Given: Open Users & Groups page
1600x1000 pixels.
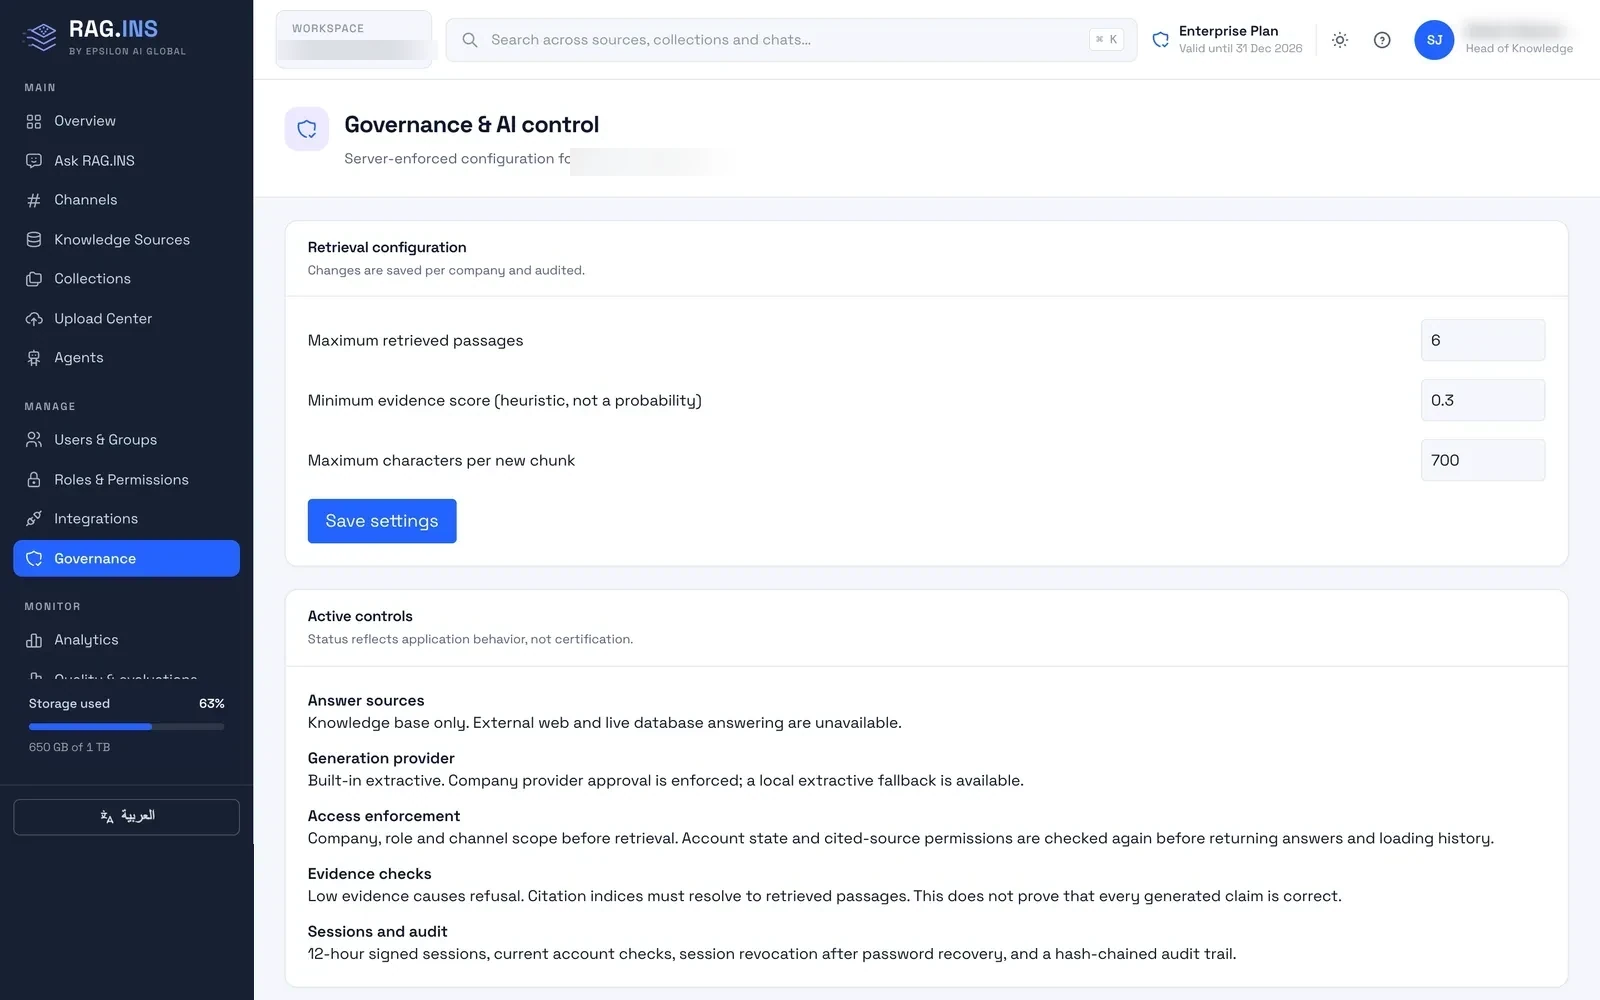Looking at the screenshot, I should point(126,440).
